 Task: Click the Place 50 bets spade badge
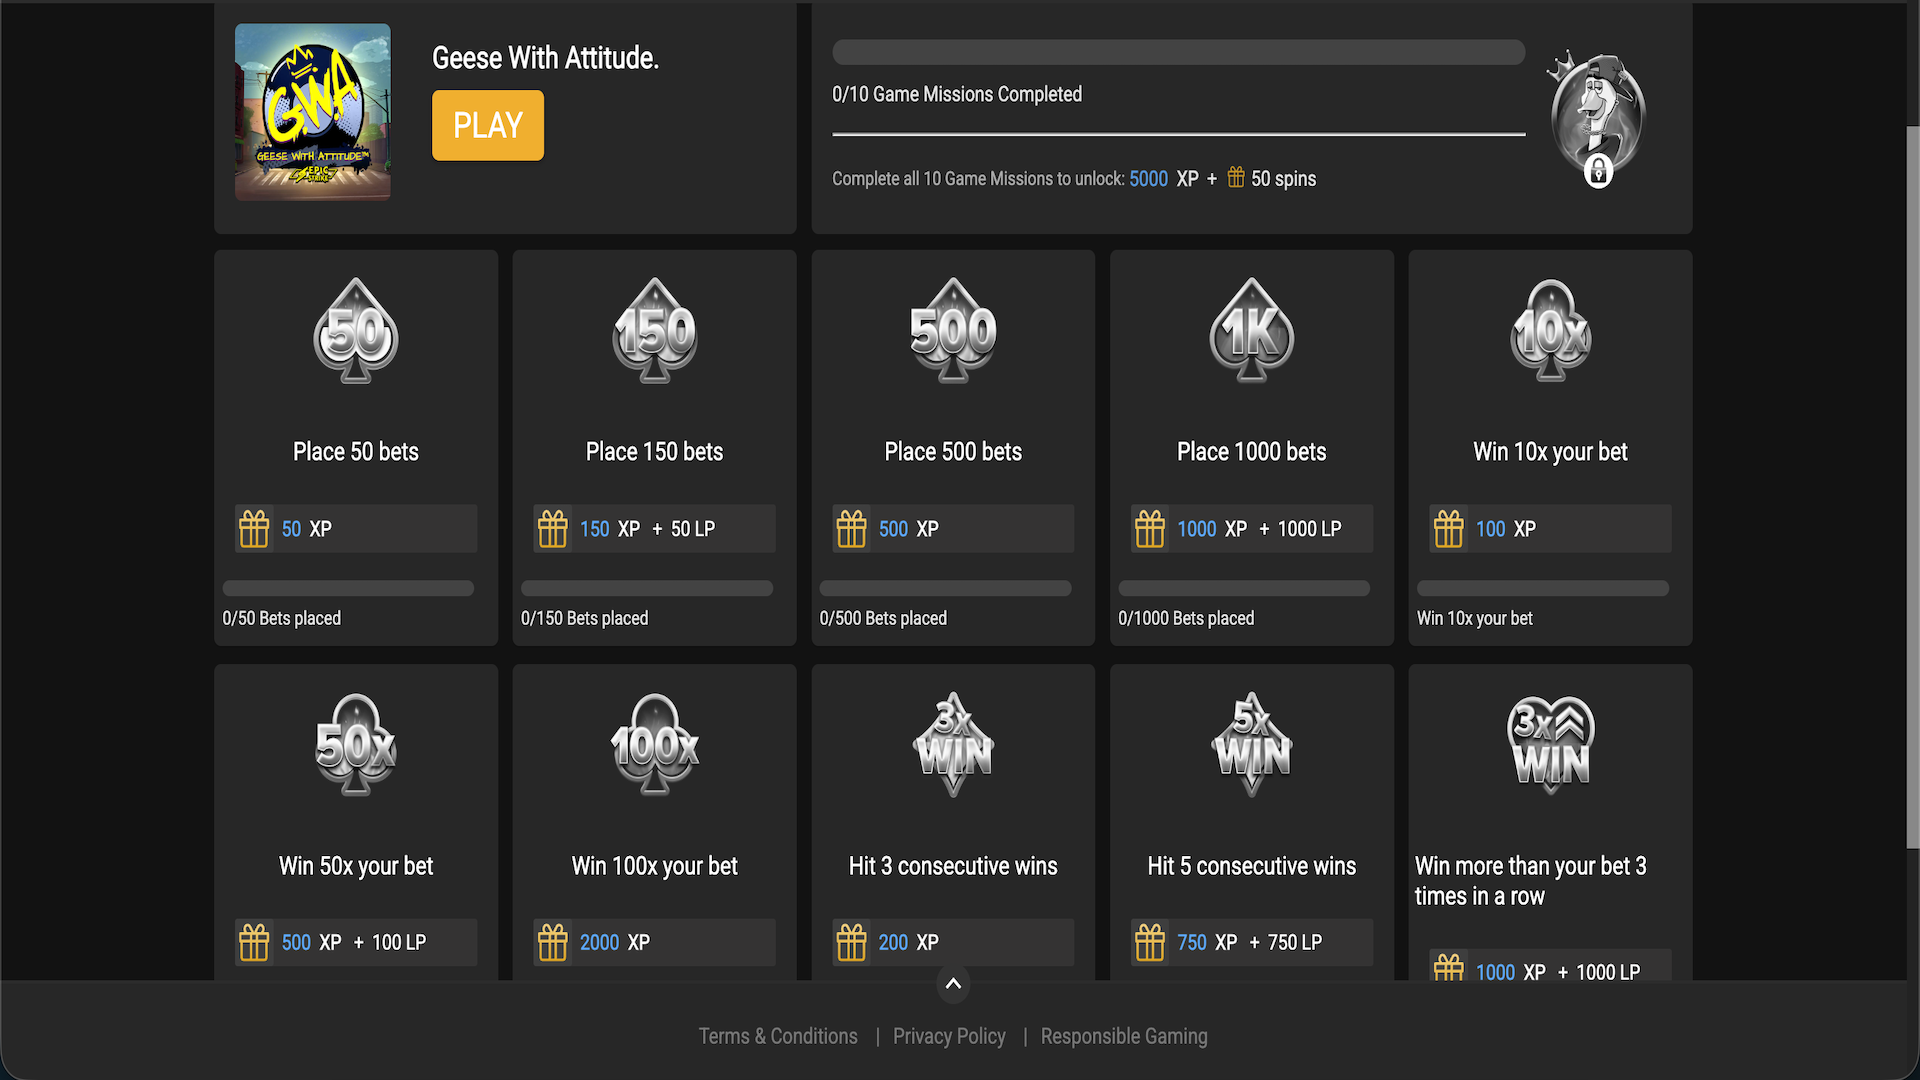(356, 331)
